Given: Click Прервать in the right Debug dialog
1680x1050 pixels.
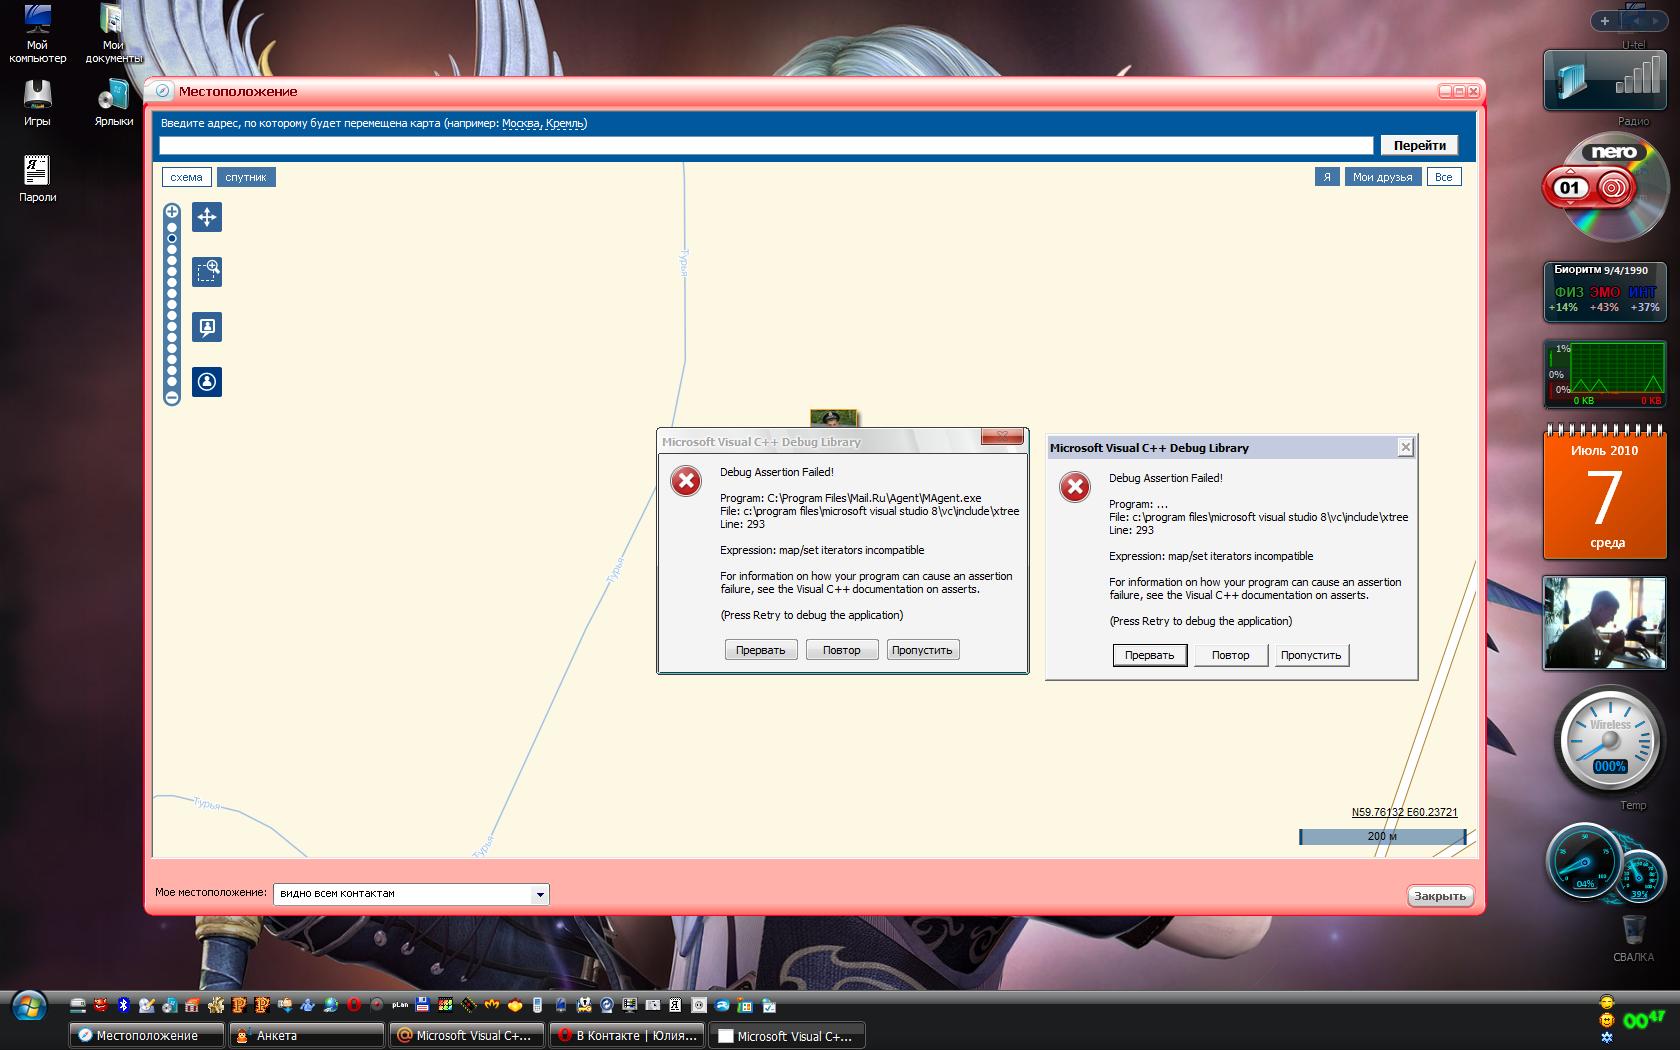Looking at the screenshot, I should 1149,655.
